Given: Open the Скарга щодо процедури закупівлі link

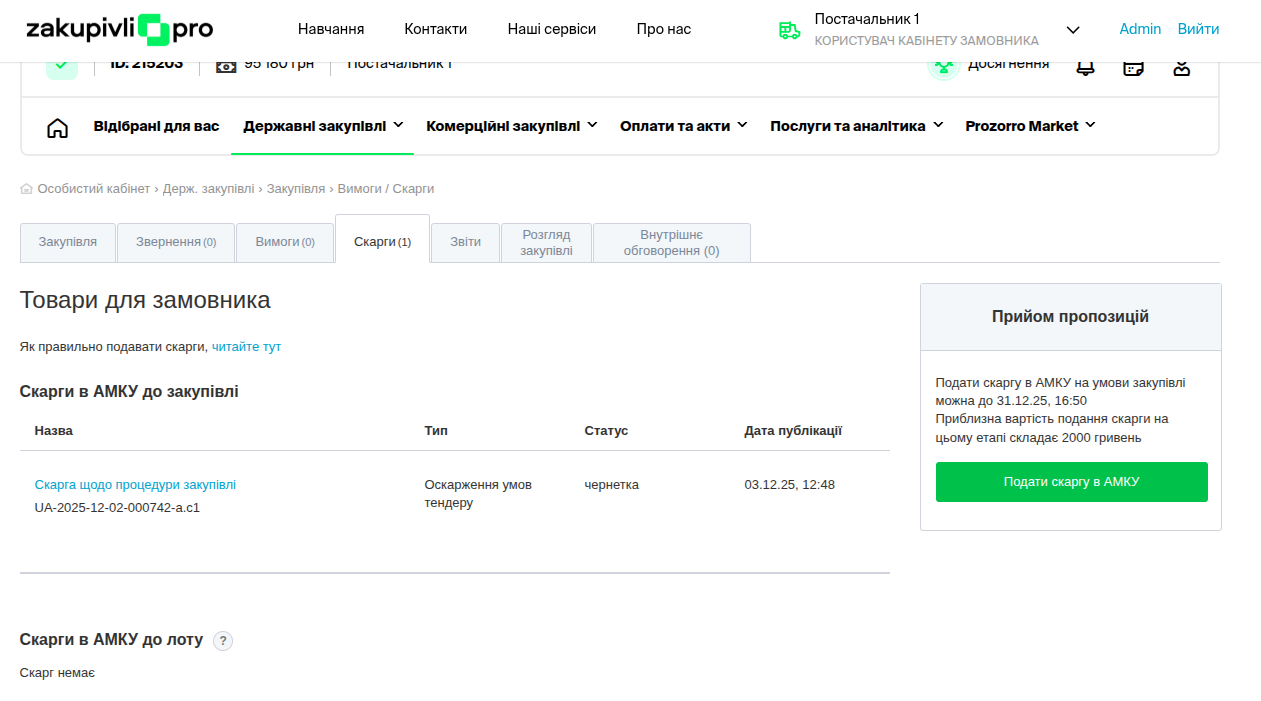Looking at the screenshot, I should pos(135,485).
